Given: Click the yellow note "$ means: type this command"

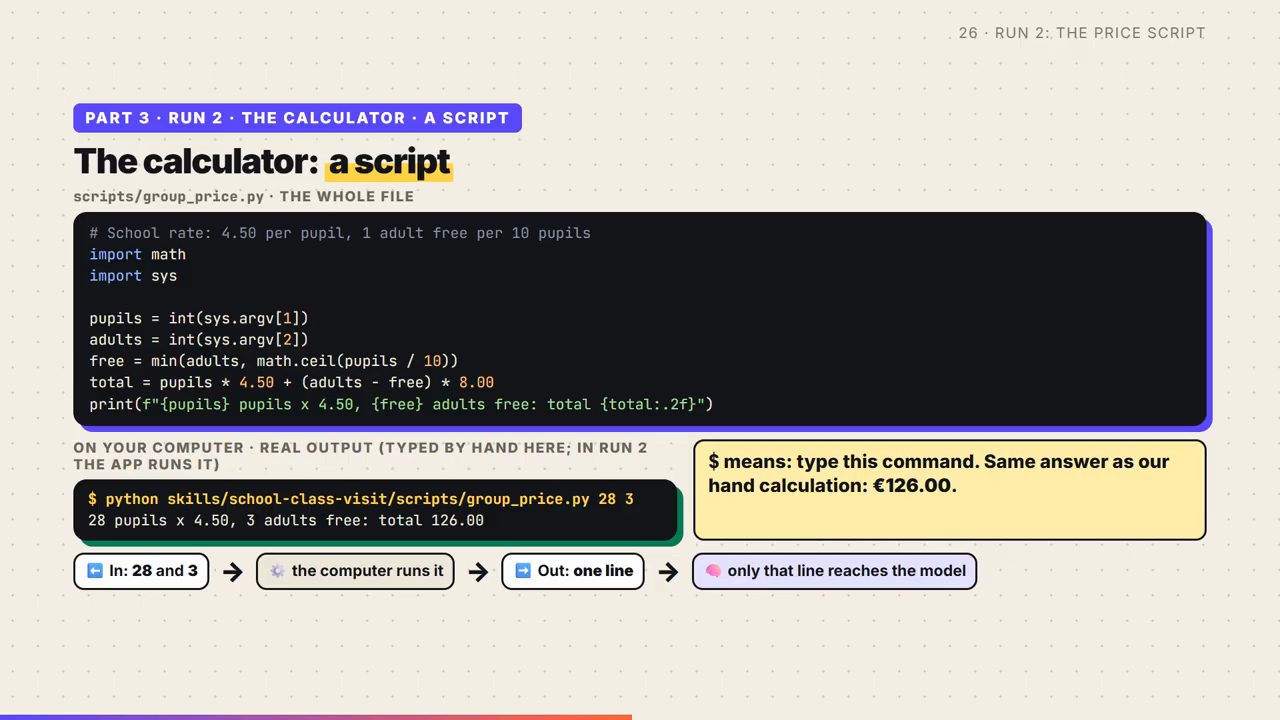Looking at the screenshot, I should coord(949,490).
